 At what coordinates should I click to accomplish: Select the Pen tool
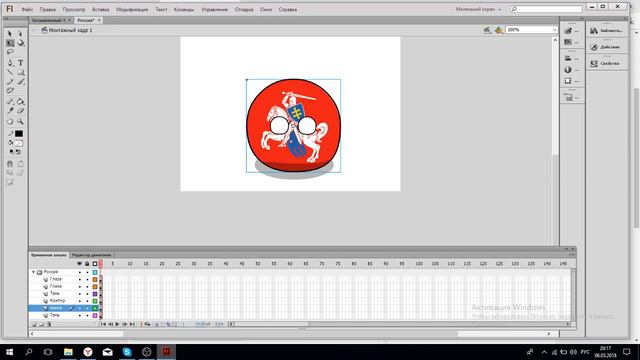click(10, 63)
